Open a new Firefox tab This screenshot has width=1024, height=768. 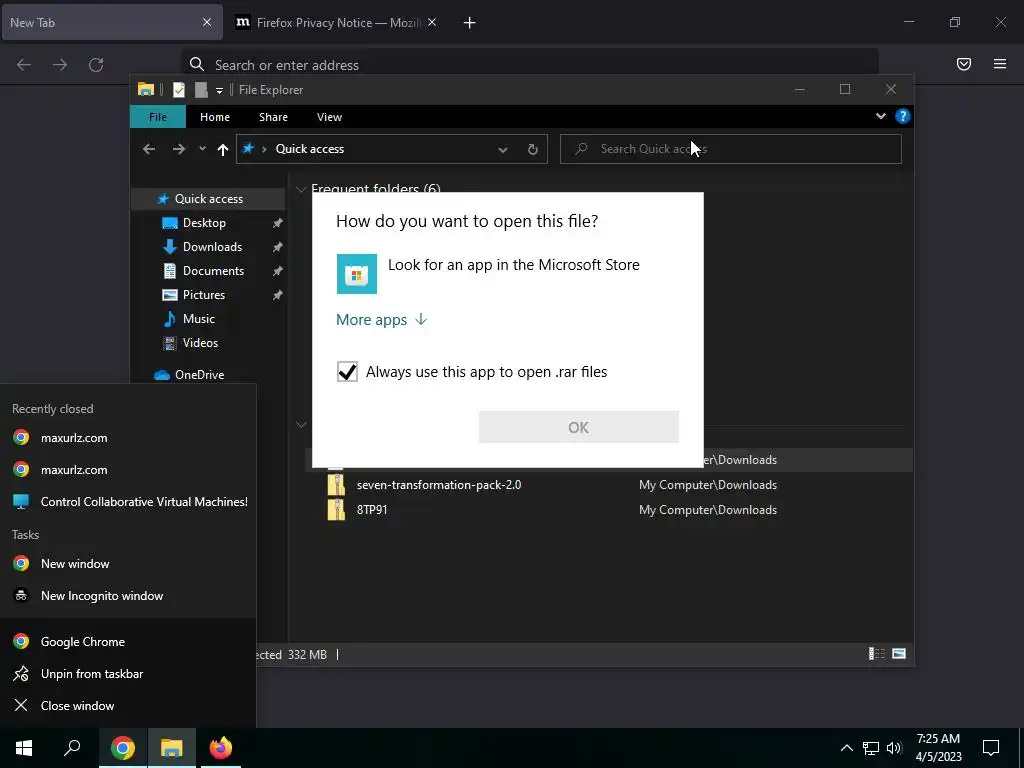pyautogui.click(x=470, y=23)
